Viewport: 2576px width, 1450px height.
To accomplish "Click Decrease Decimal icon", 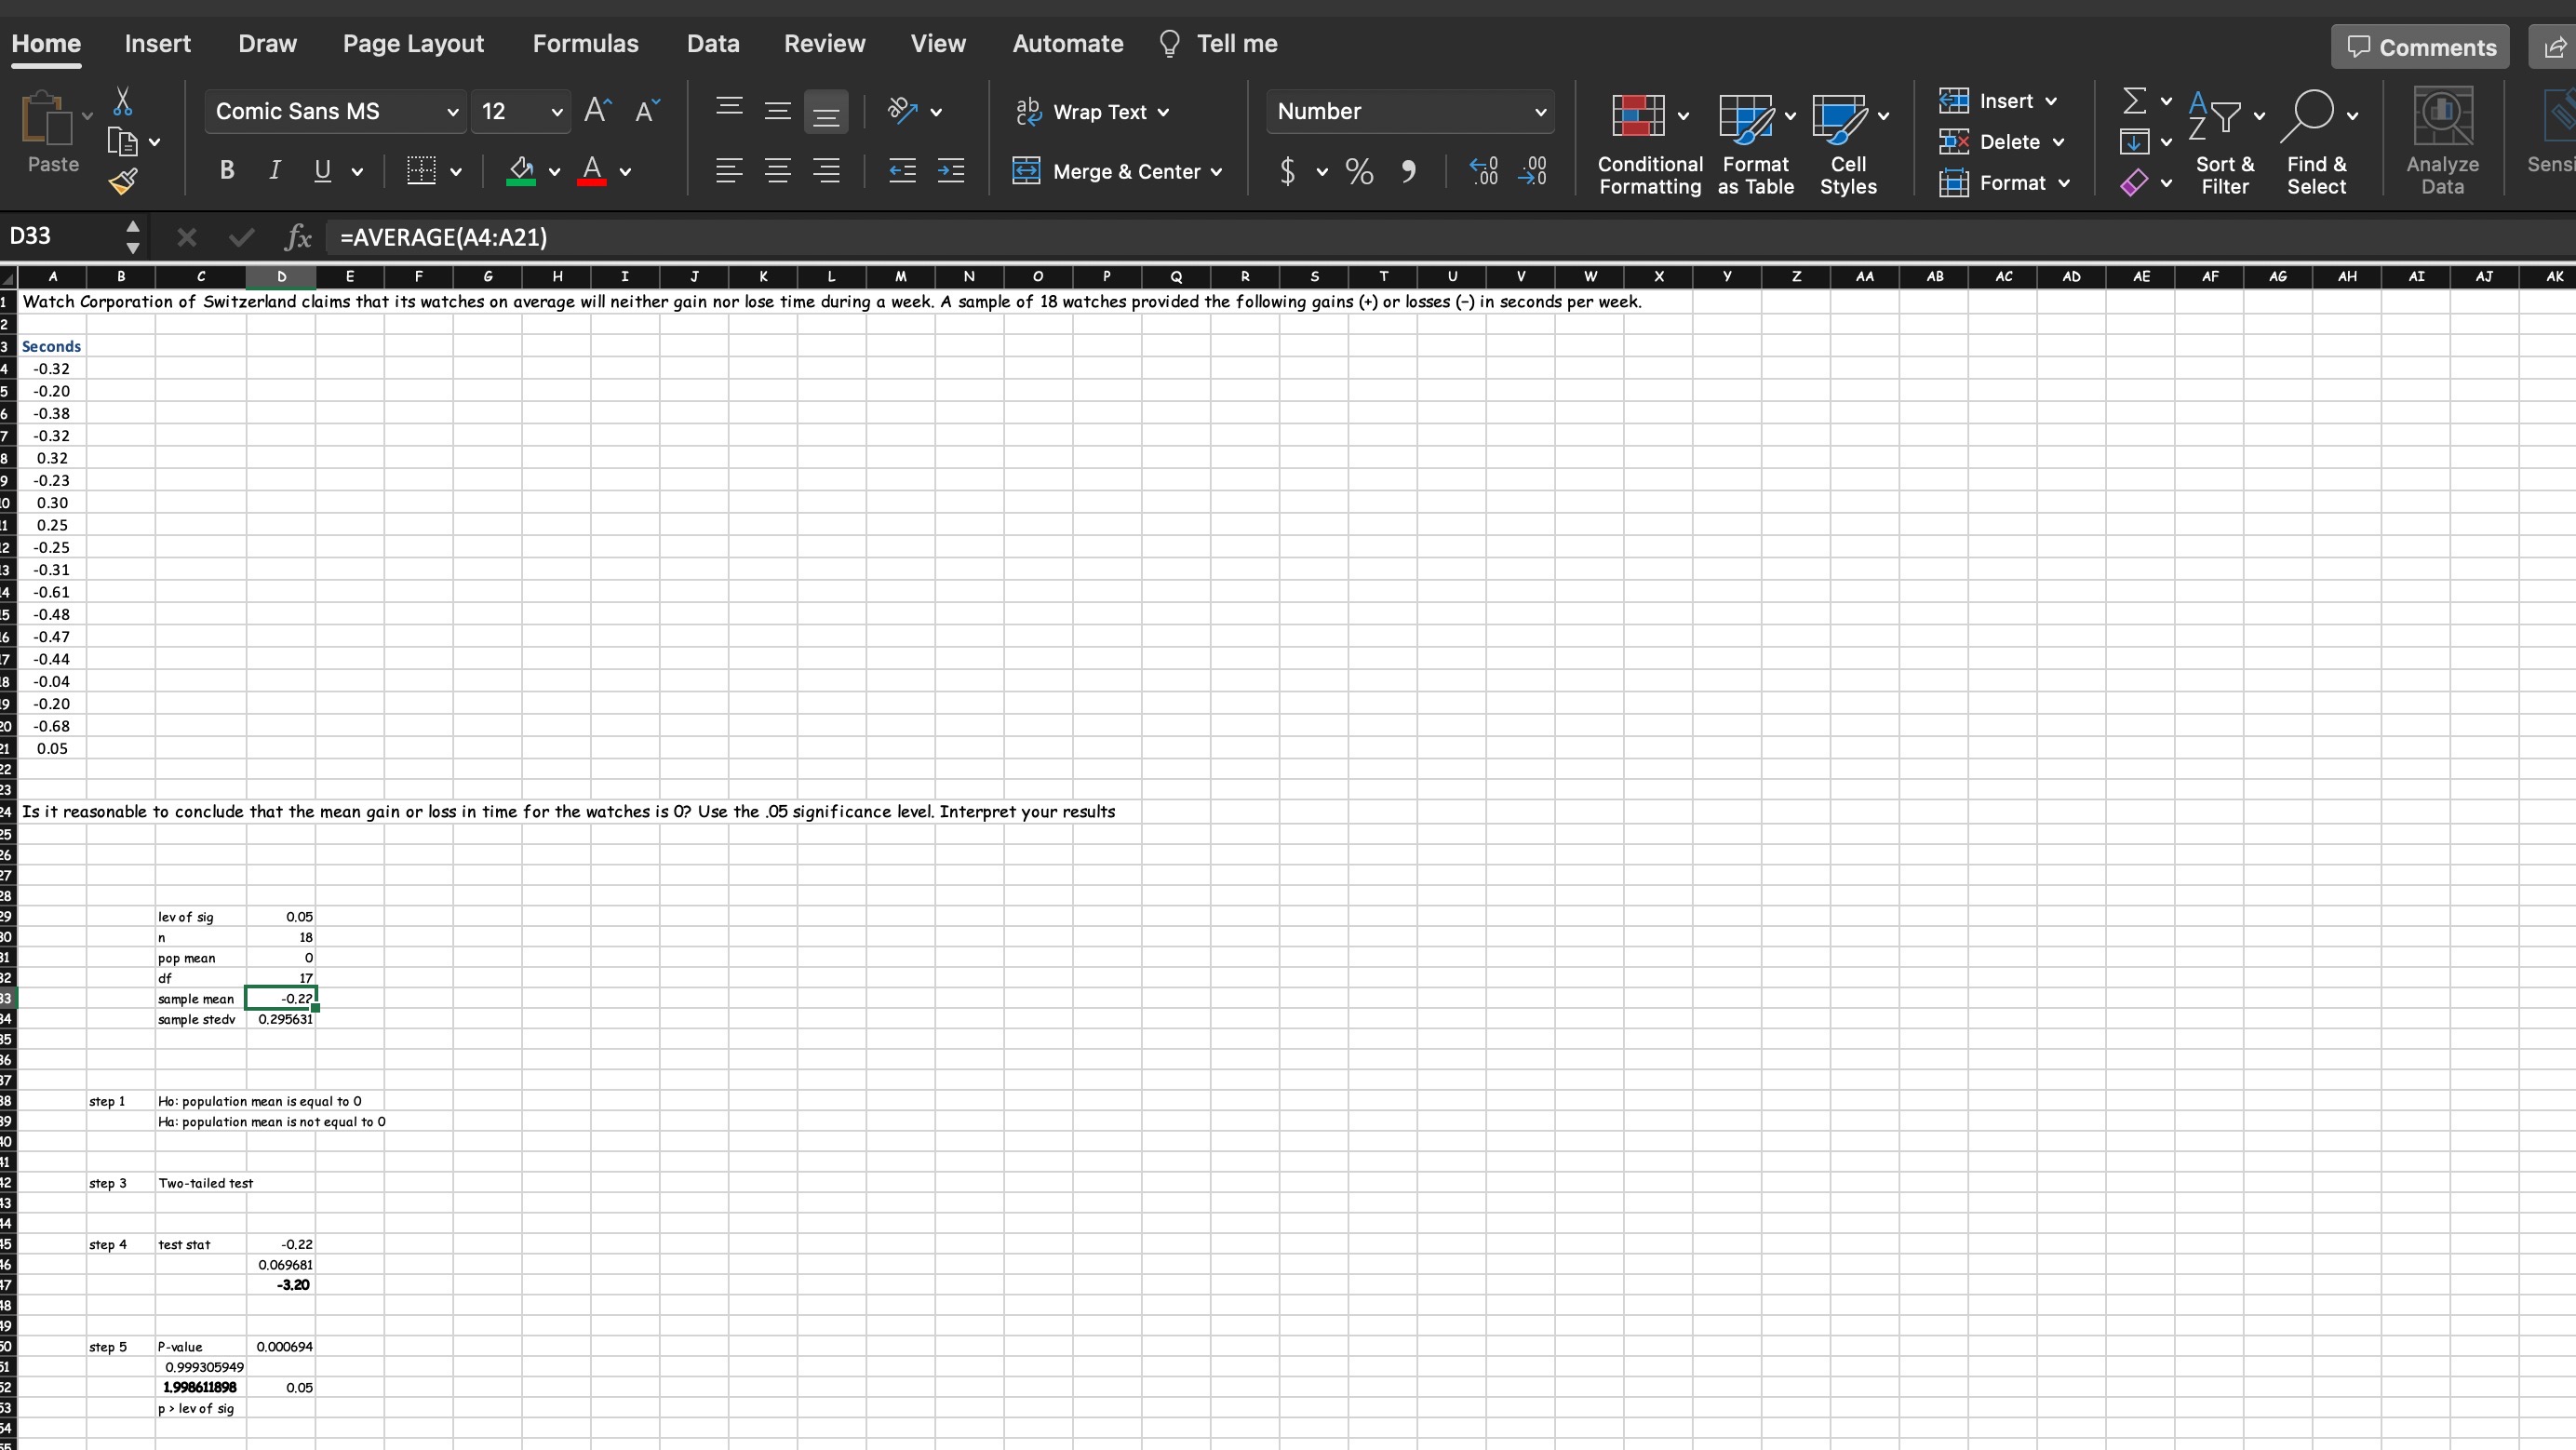I will tap(1532, 171).
